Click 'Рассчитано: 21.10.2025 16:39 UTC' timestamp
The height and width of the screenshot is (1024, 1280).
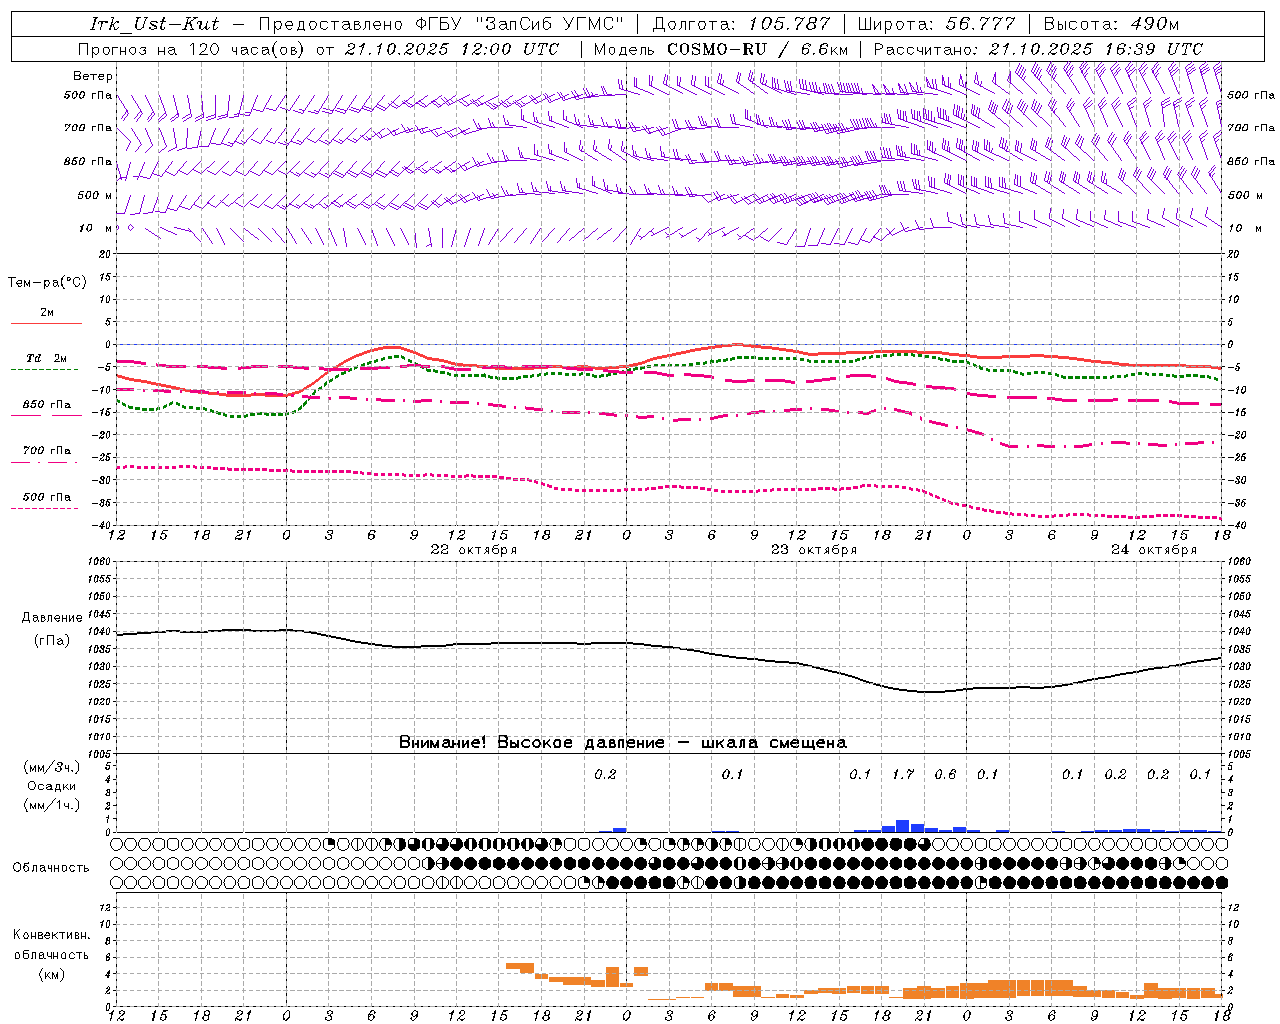point(1038,49)
